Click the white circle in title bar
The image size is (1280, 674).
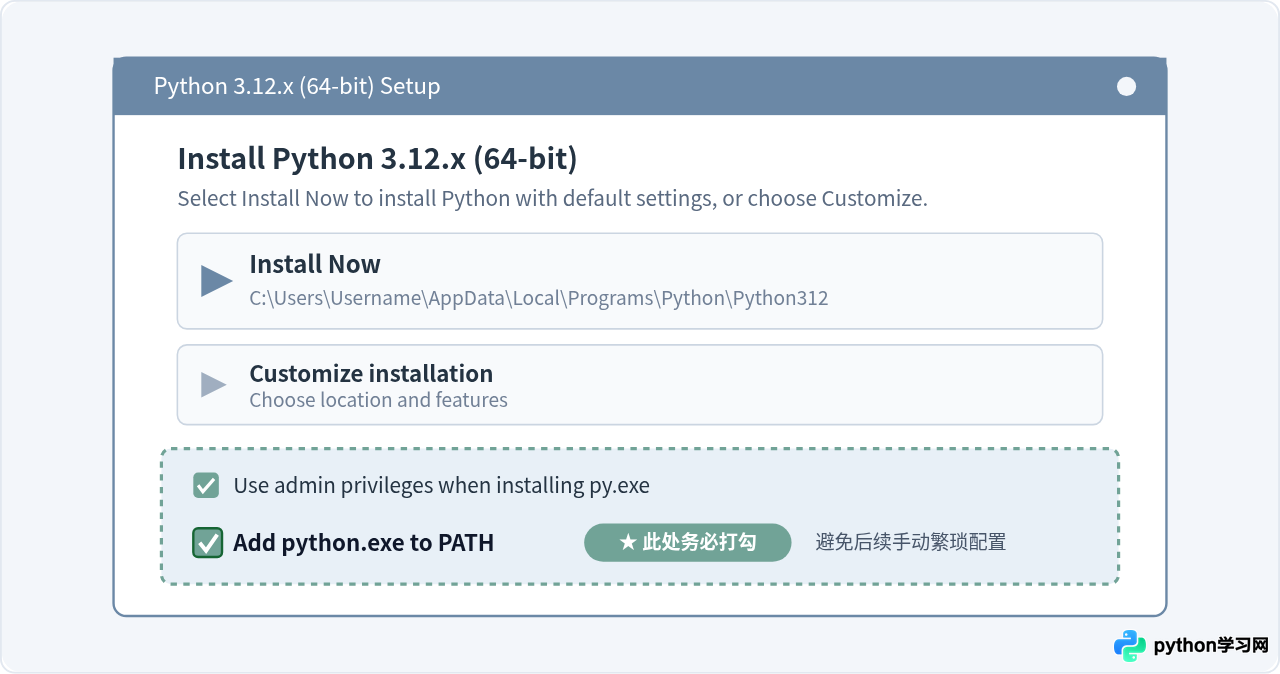(1126, 86)
